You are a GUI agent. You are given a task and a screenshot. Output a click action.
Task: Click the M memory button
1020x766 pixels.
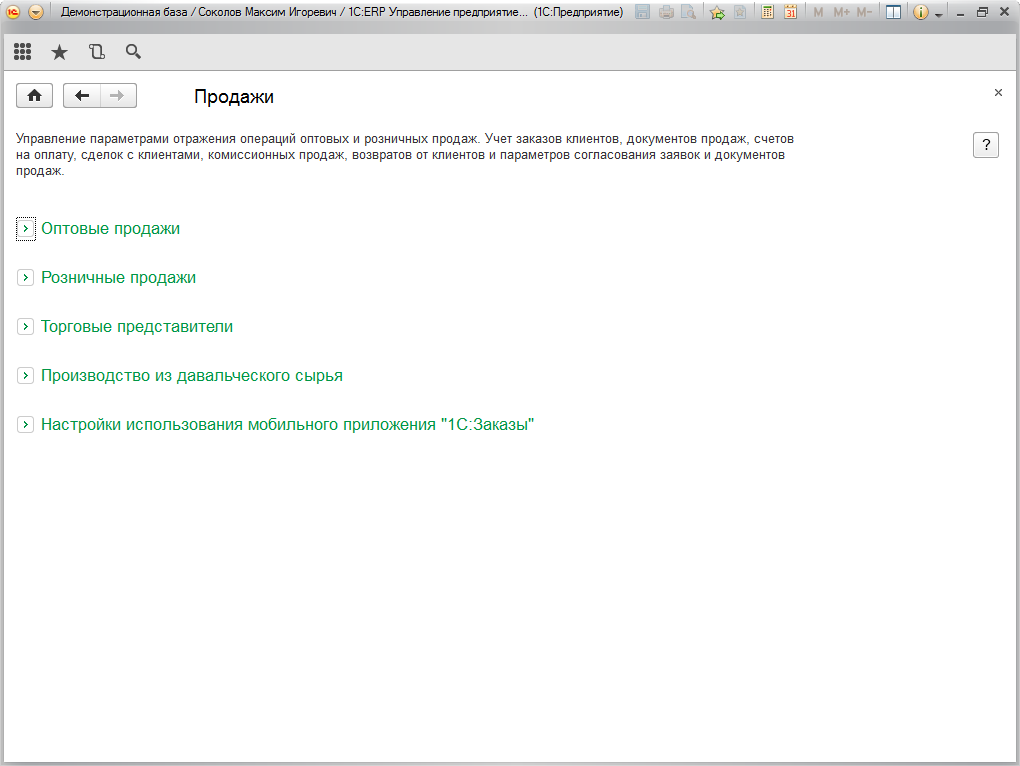(x=818, y=12)
